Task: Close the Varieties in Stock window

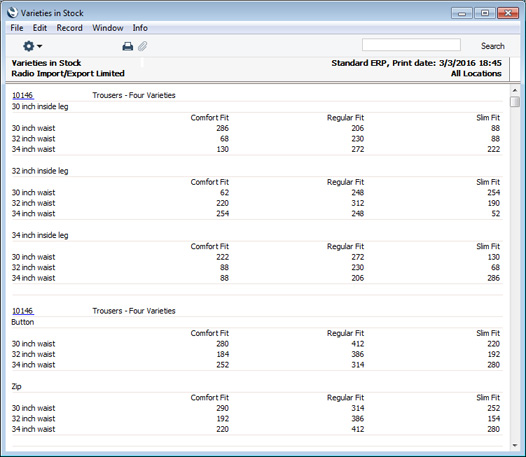Action: (508, 13)
